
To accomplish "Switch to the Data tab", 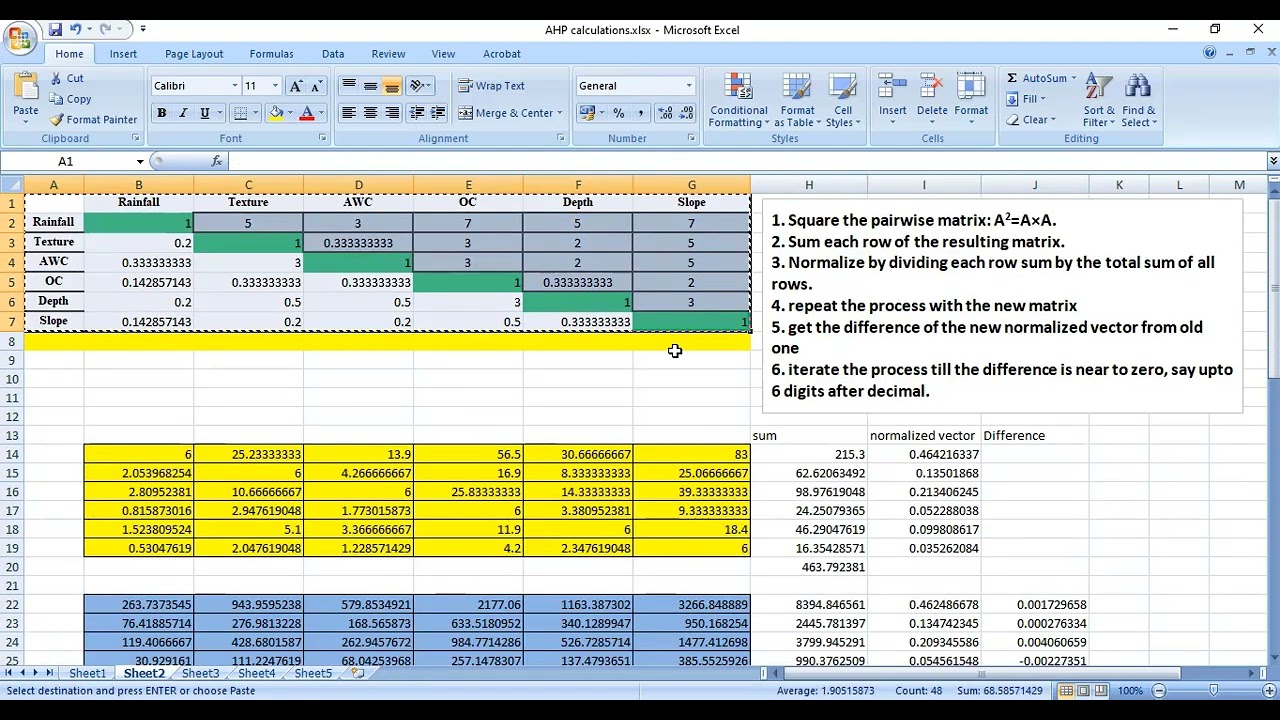I will 333,54.
